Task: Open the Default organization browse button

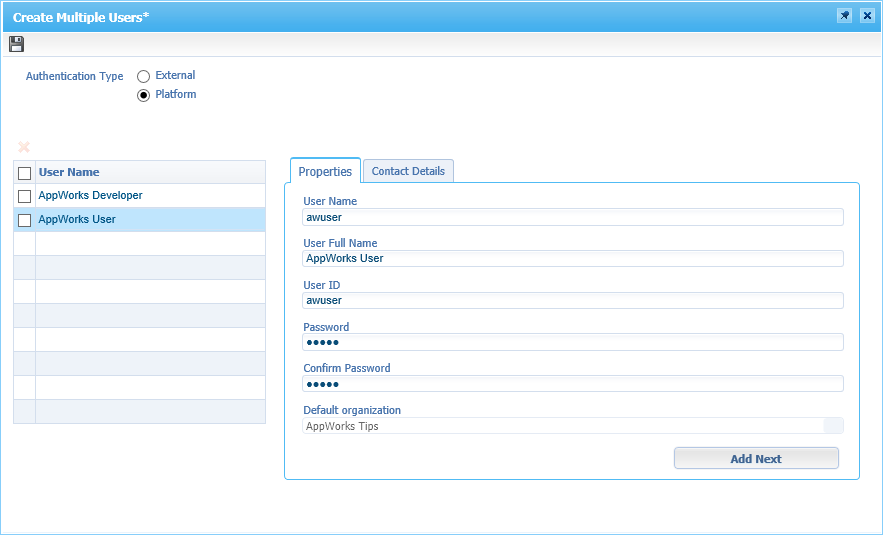Action: tap(833, 426)
